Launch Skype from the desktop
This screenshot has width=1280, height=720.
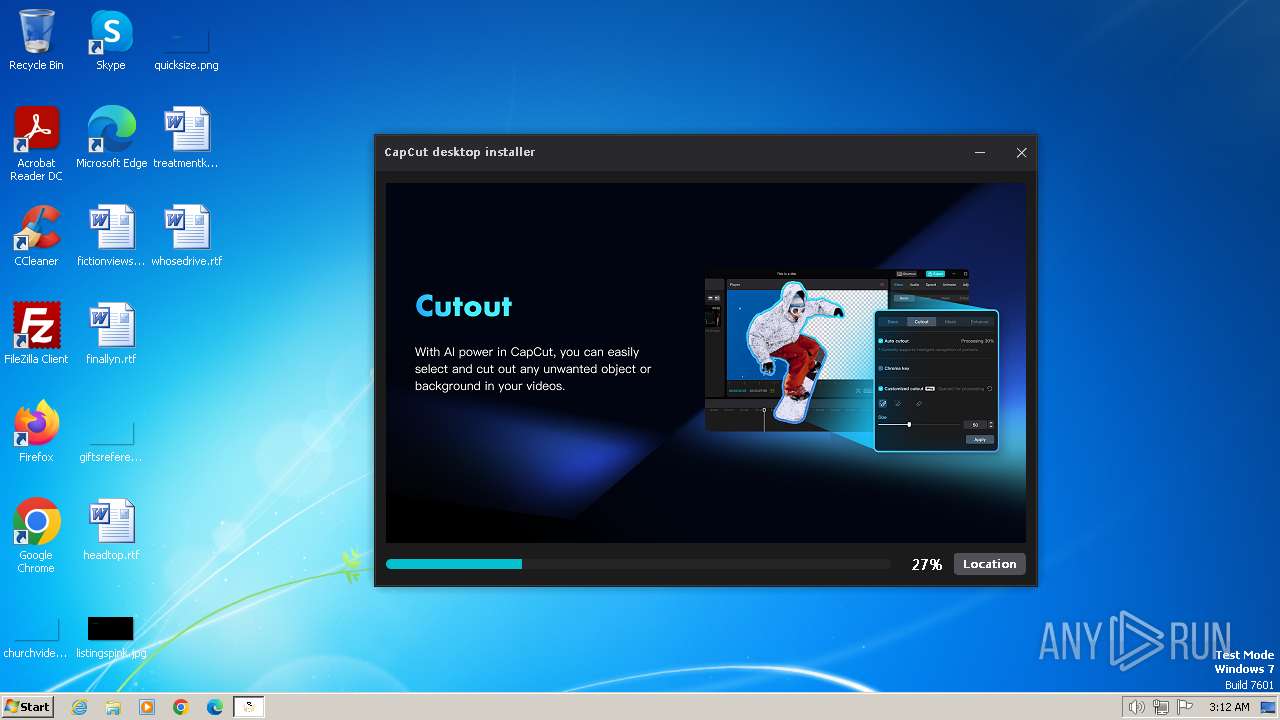point(111,40)
